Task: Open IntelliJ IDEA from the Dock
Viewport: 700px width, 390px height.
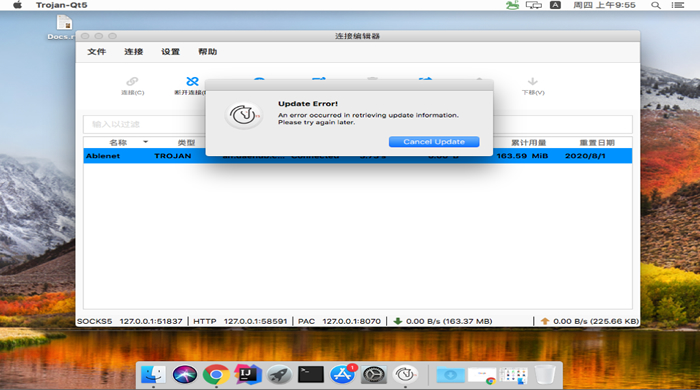Action: [x=248, y=374]
